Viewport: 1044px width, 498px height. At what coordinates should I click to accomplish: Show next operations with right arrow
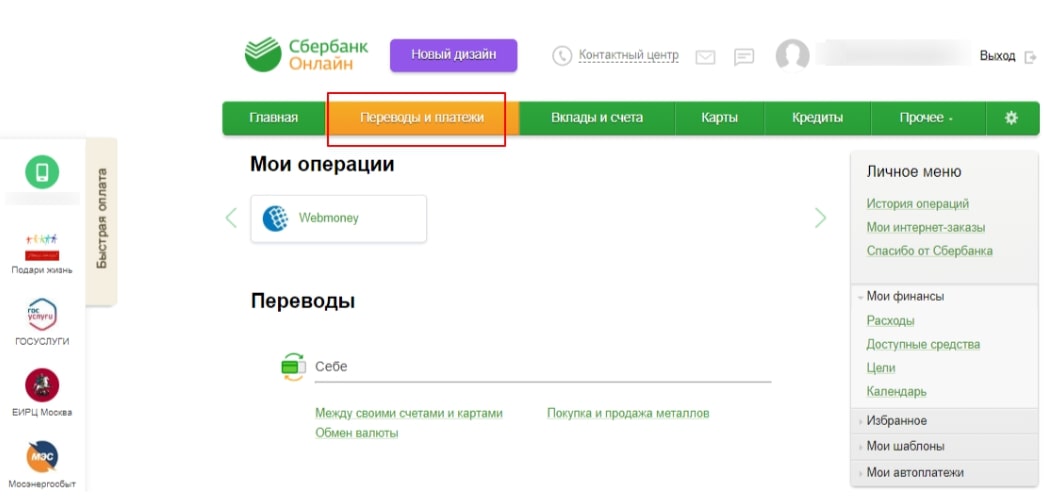tap(820, 218)
